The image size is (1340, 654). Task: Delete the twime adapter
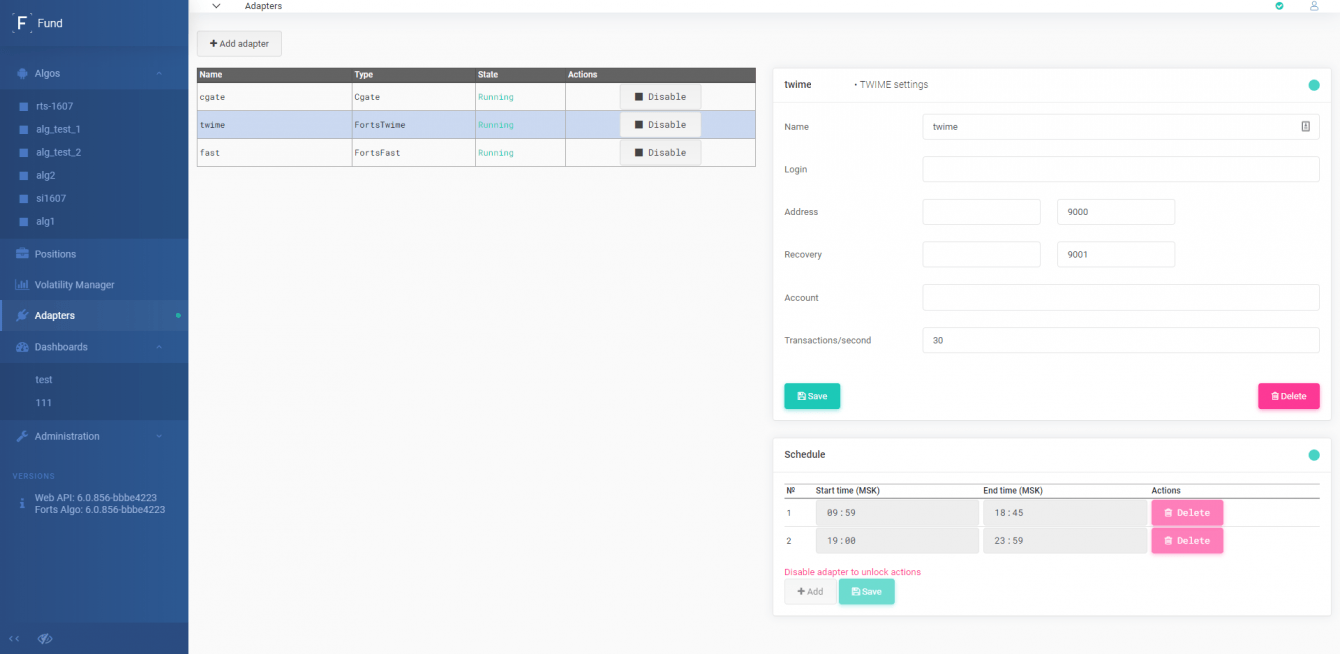(x=1288, y=396)
